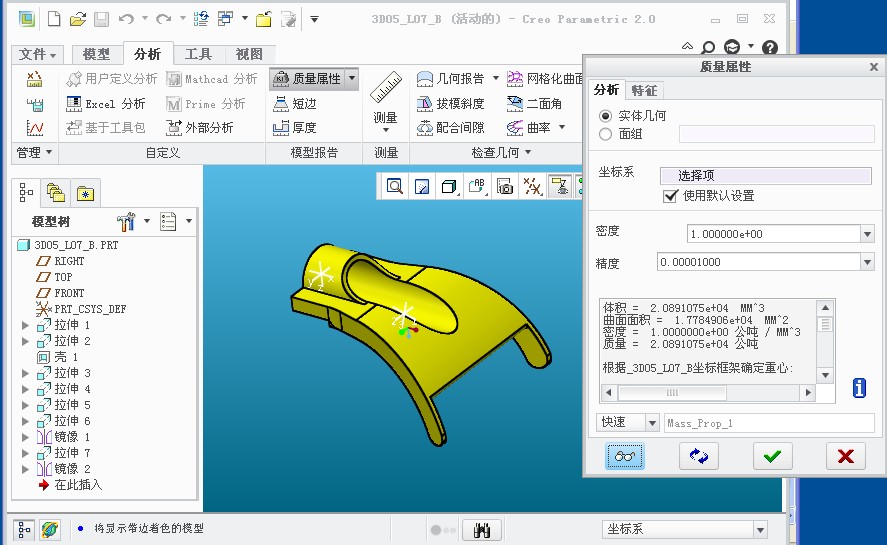The height and width of the screenshot is (545, 887).
Task: Click the Draft (拔模斜度) analysis icon
Action: 425,103
